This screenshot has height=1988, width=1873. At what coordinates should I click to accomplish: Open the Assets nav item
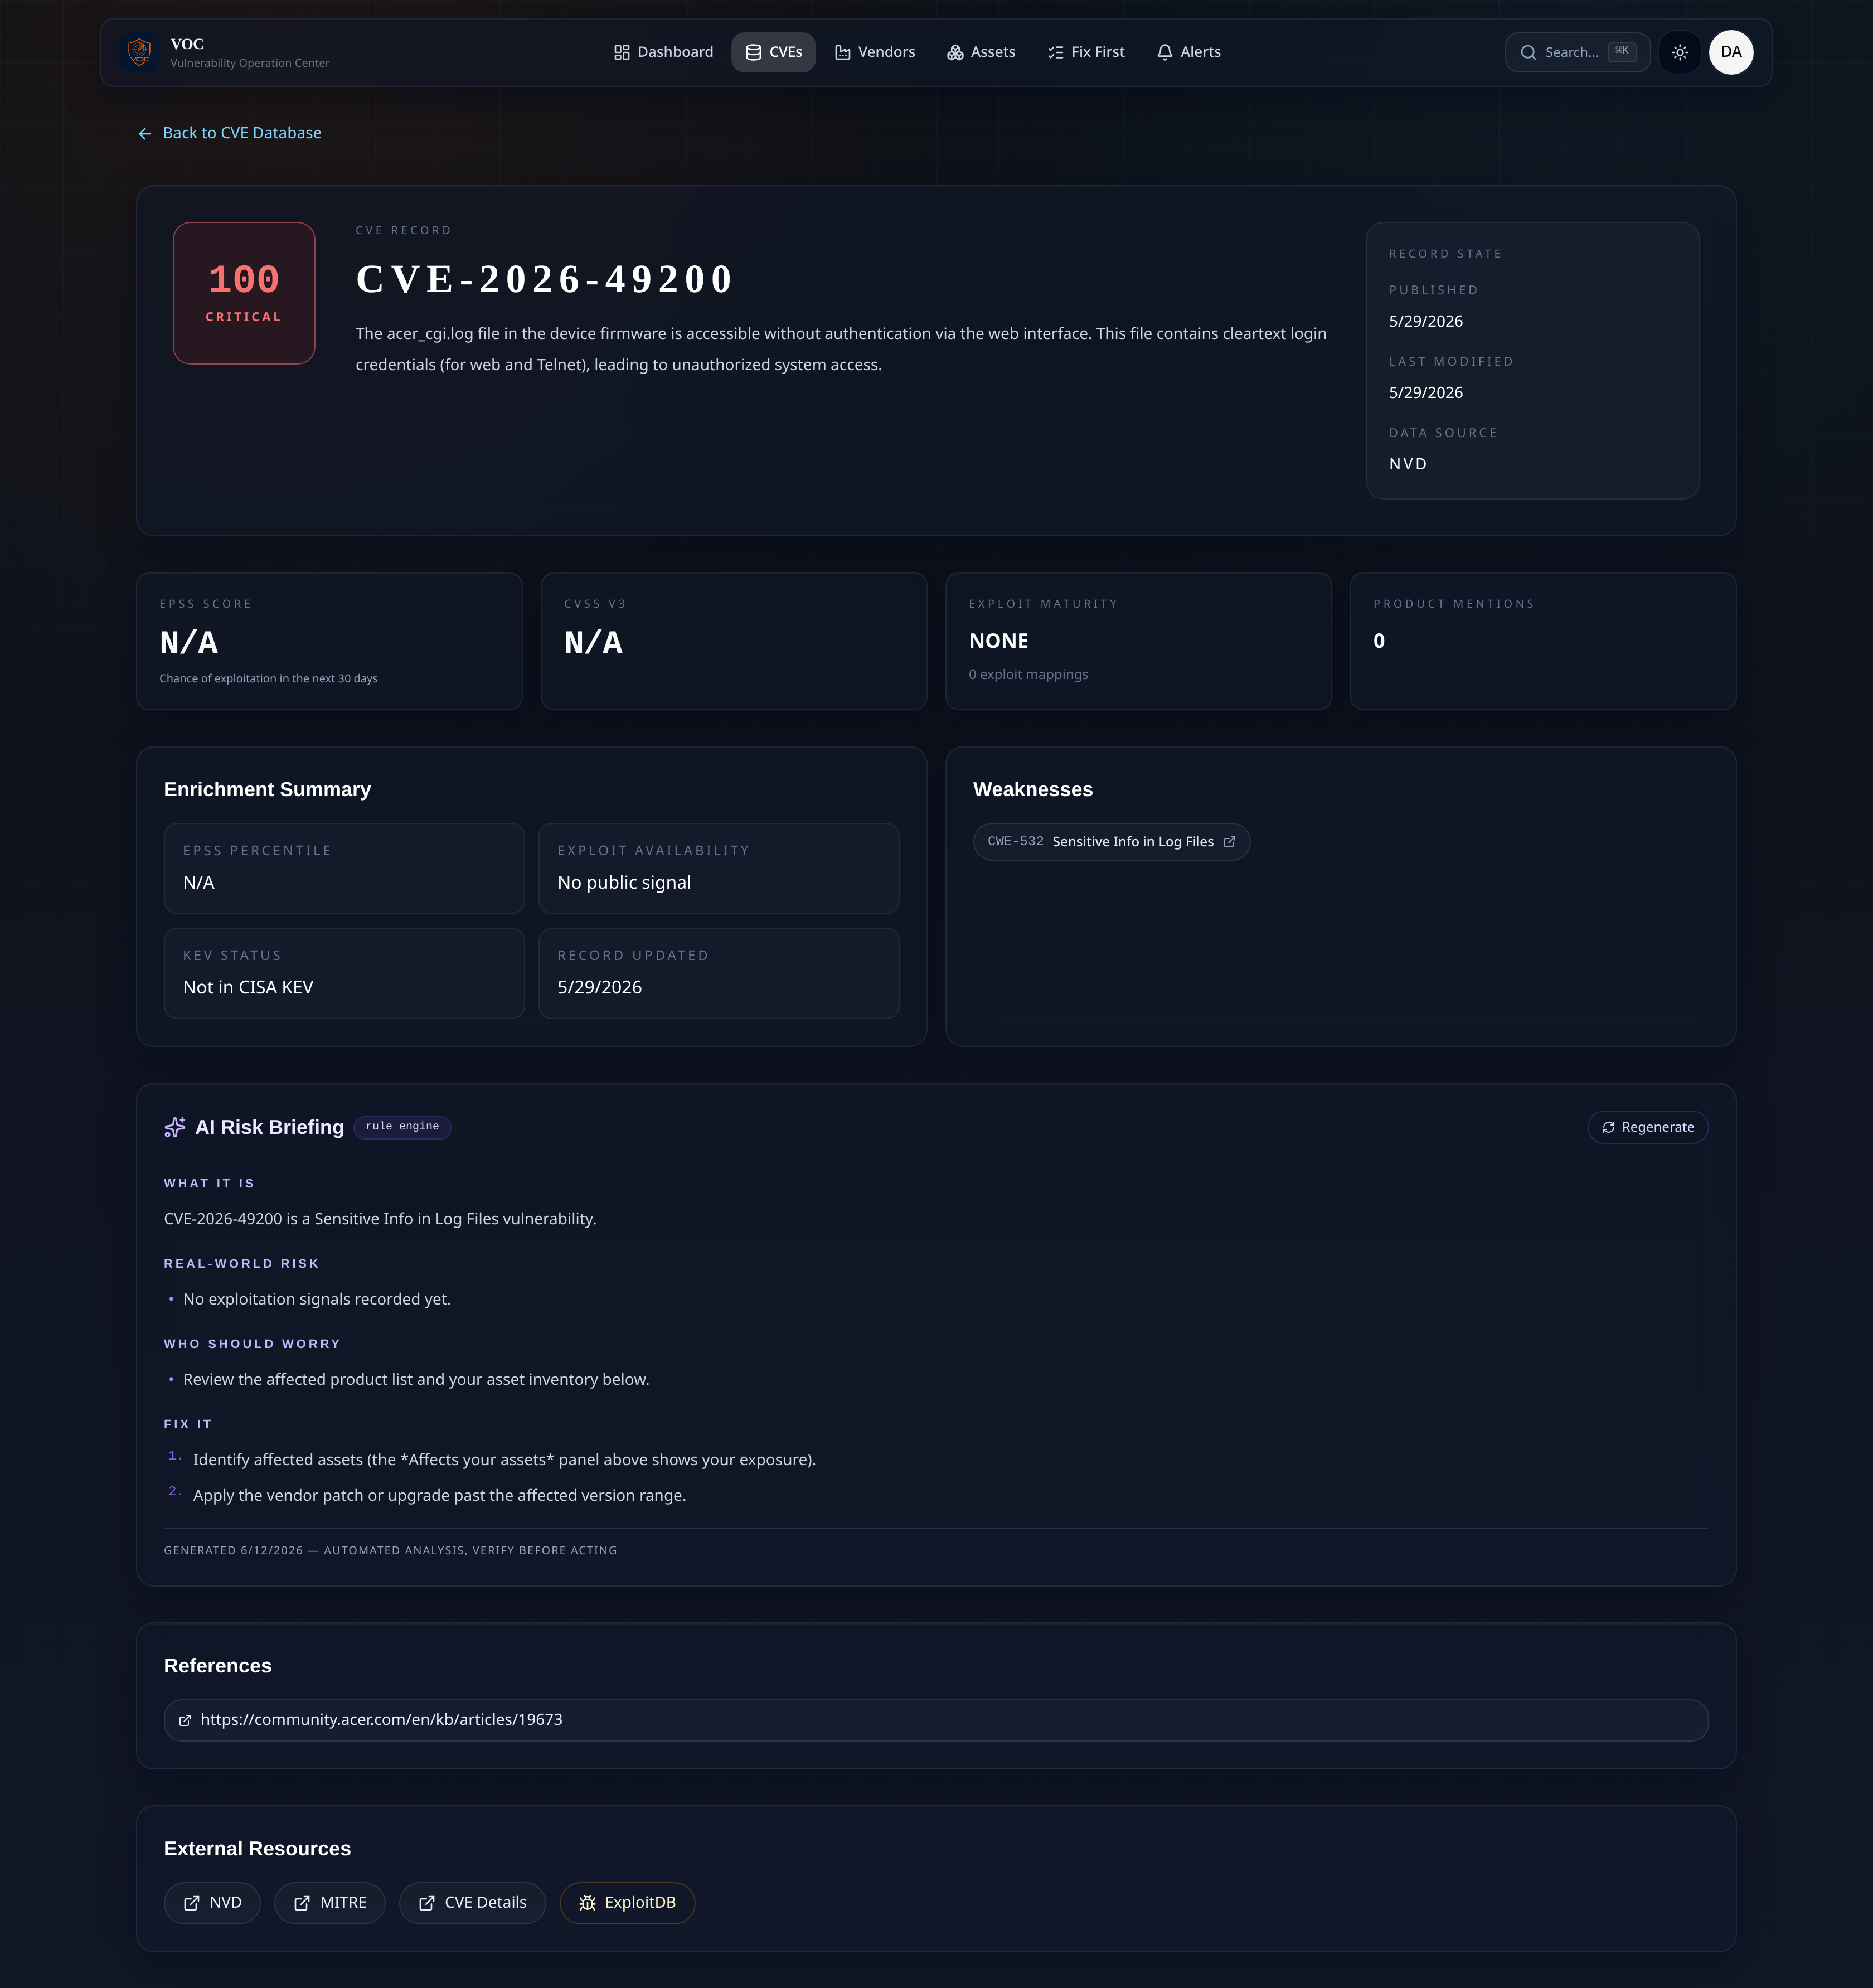(981, 52)
